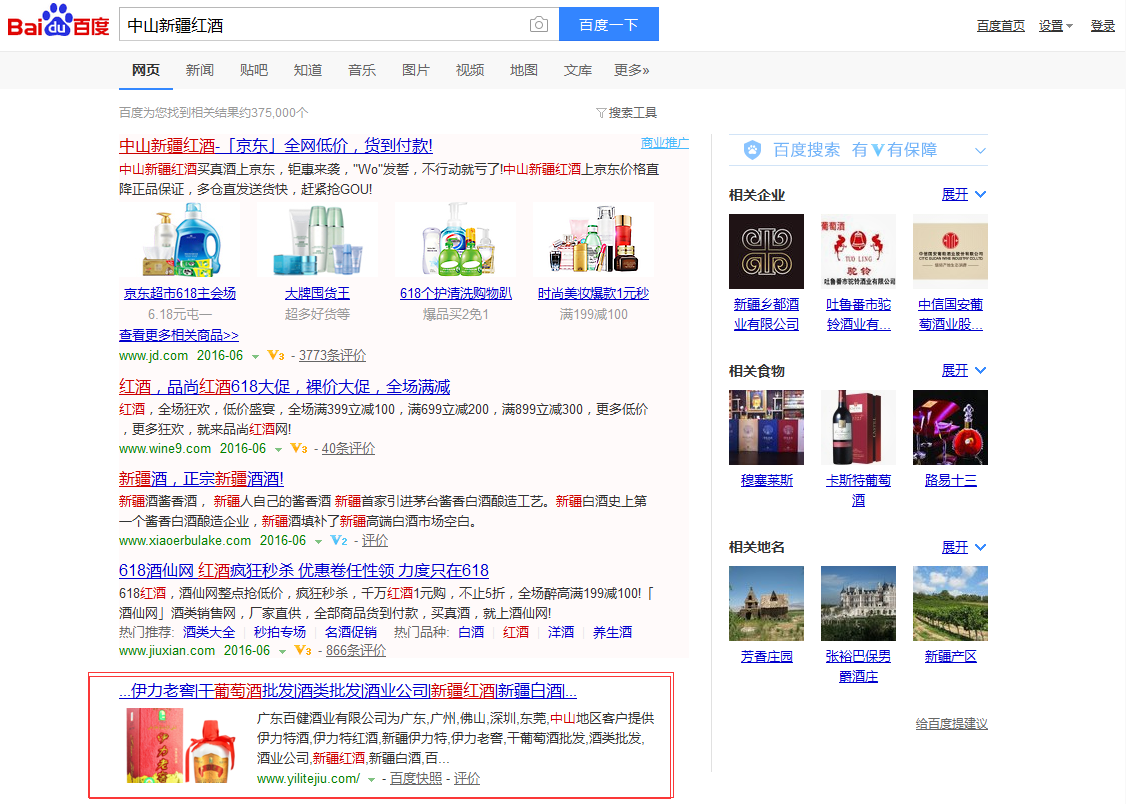Image resolution: width=1126 pixels, height=804 pixels.
Task: Switch to the 地图 tab
Action: (524, 70)
